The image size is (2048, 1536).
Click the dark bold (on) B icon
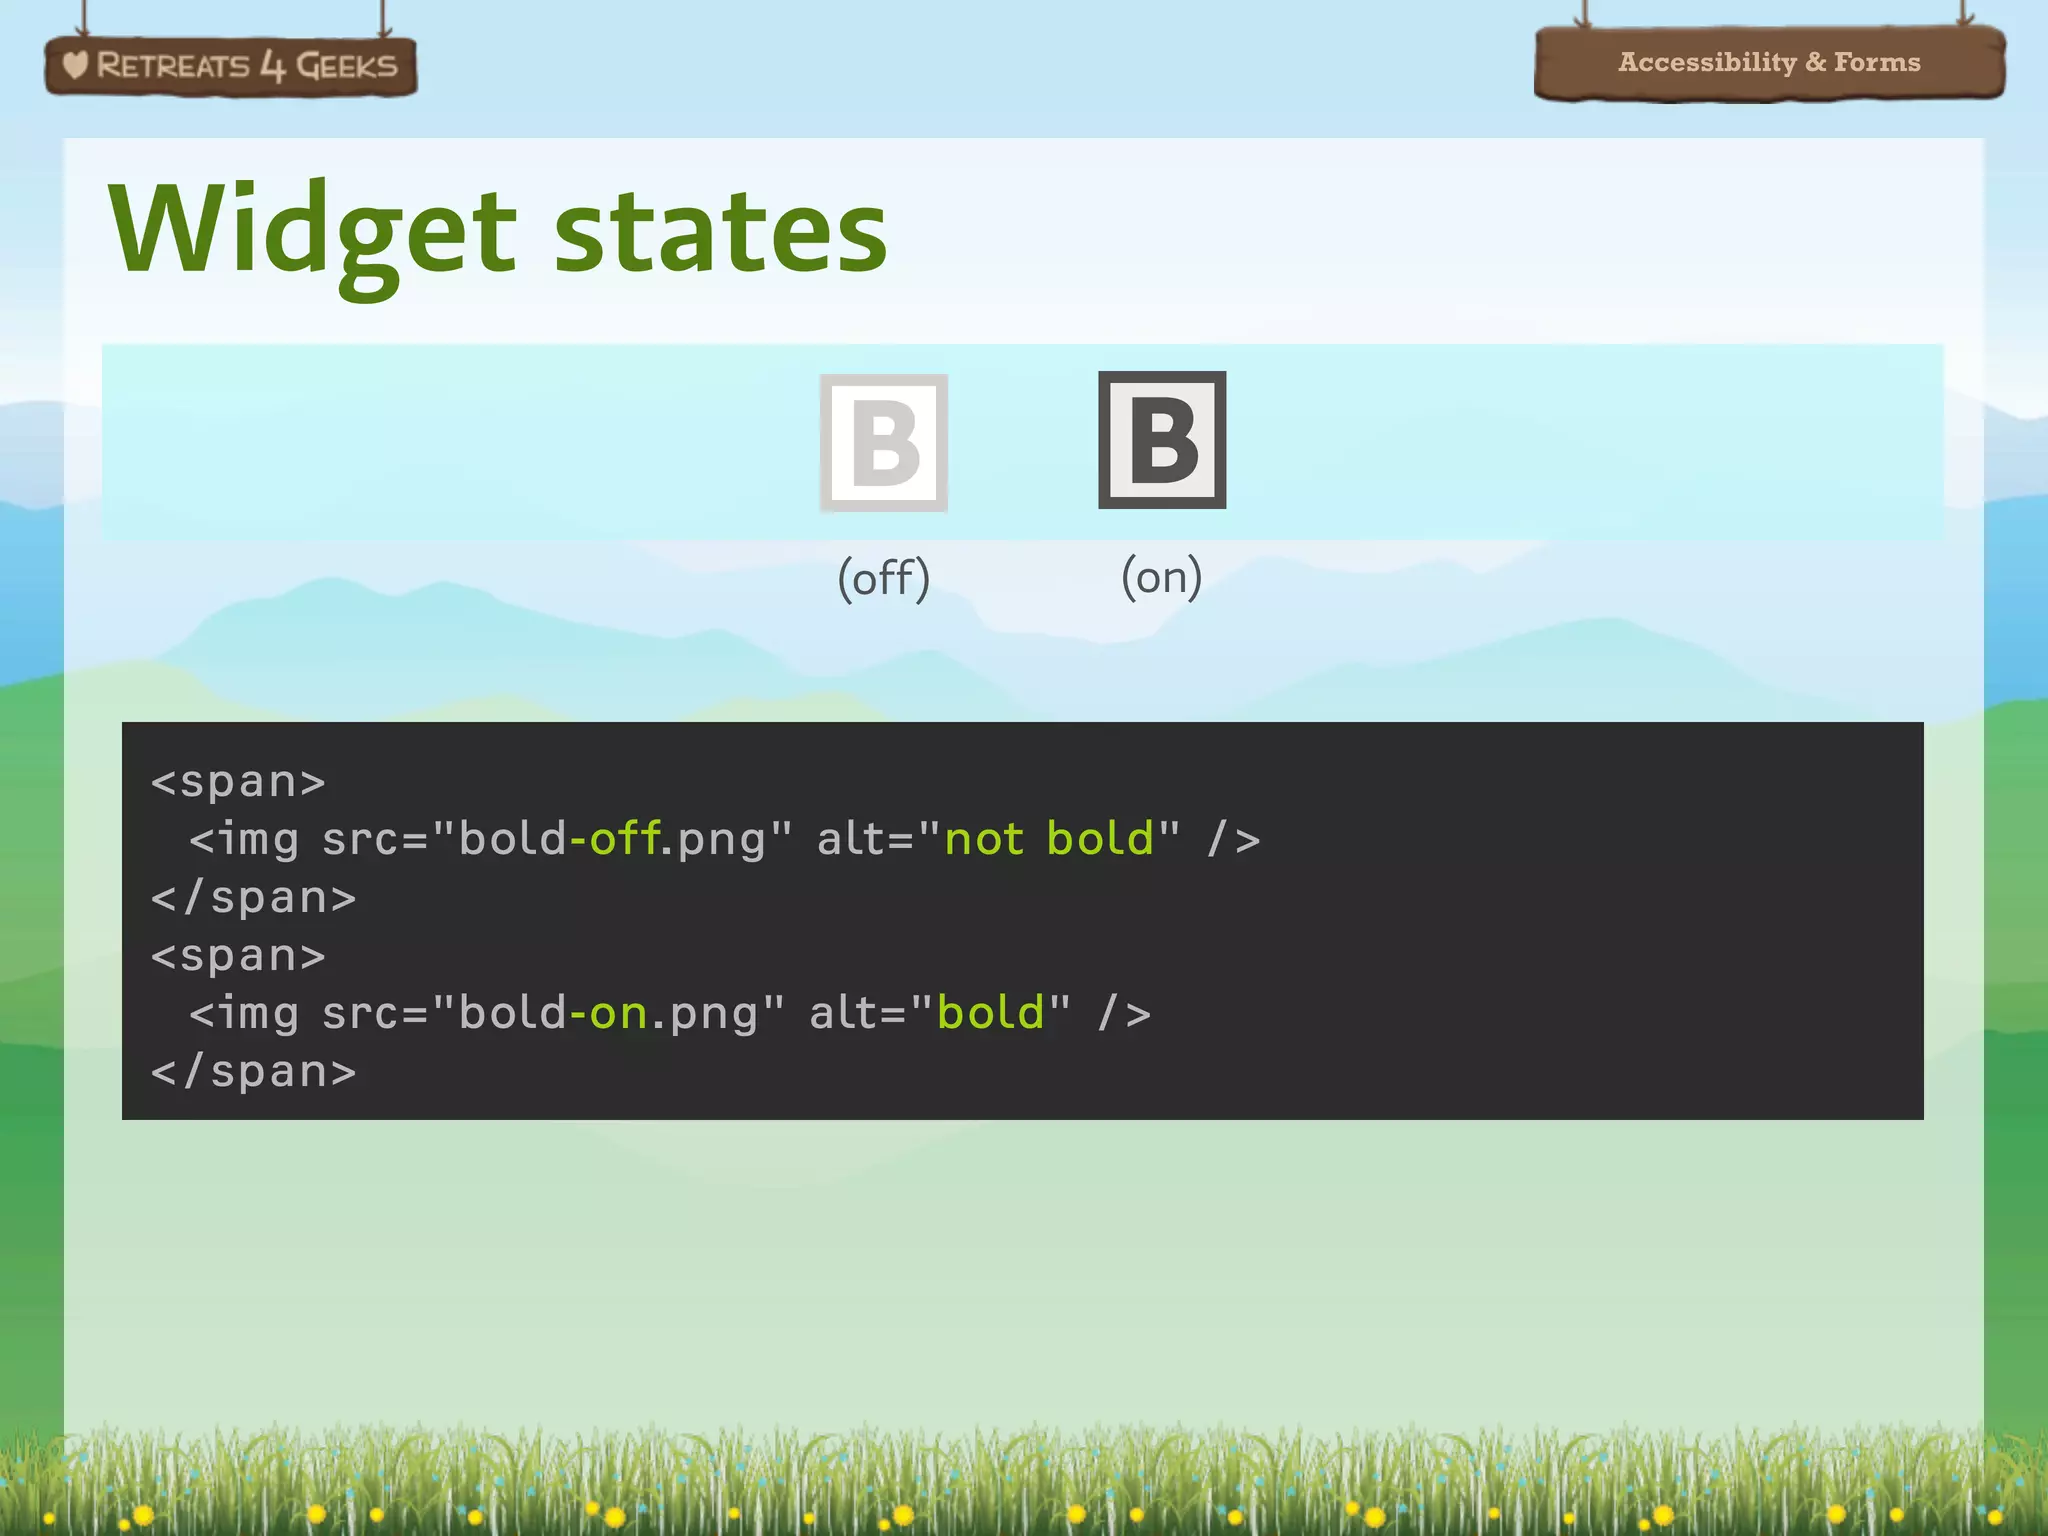click(x=1162, y=440)
